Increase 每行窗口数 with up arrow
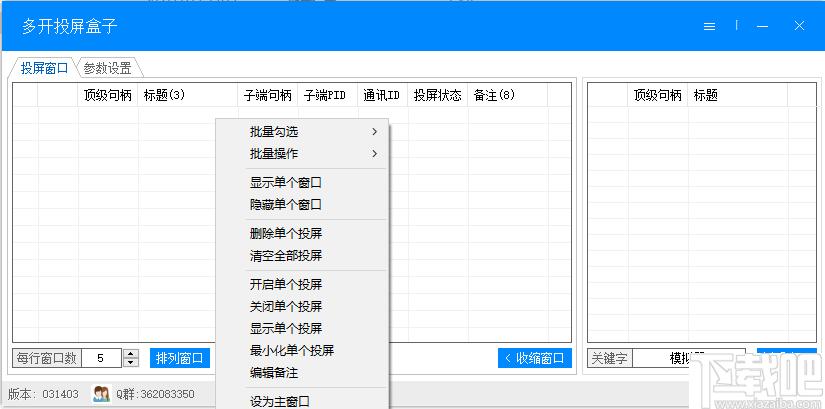This screenshot has width=825, height=409. point(131,353)
